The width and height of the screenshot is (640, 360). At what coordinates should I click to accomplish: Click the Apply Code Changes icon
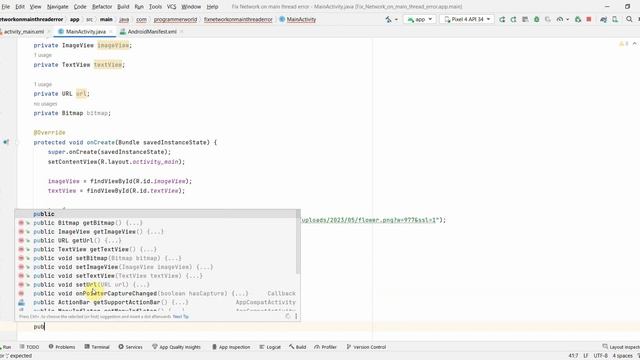[525, 19]
